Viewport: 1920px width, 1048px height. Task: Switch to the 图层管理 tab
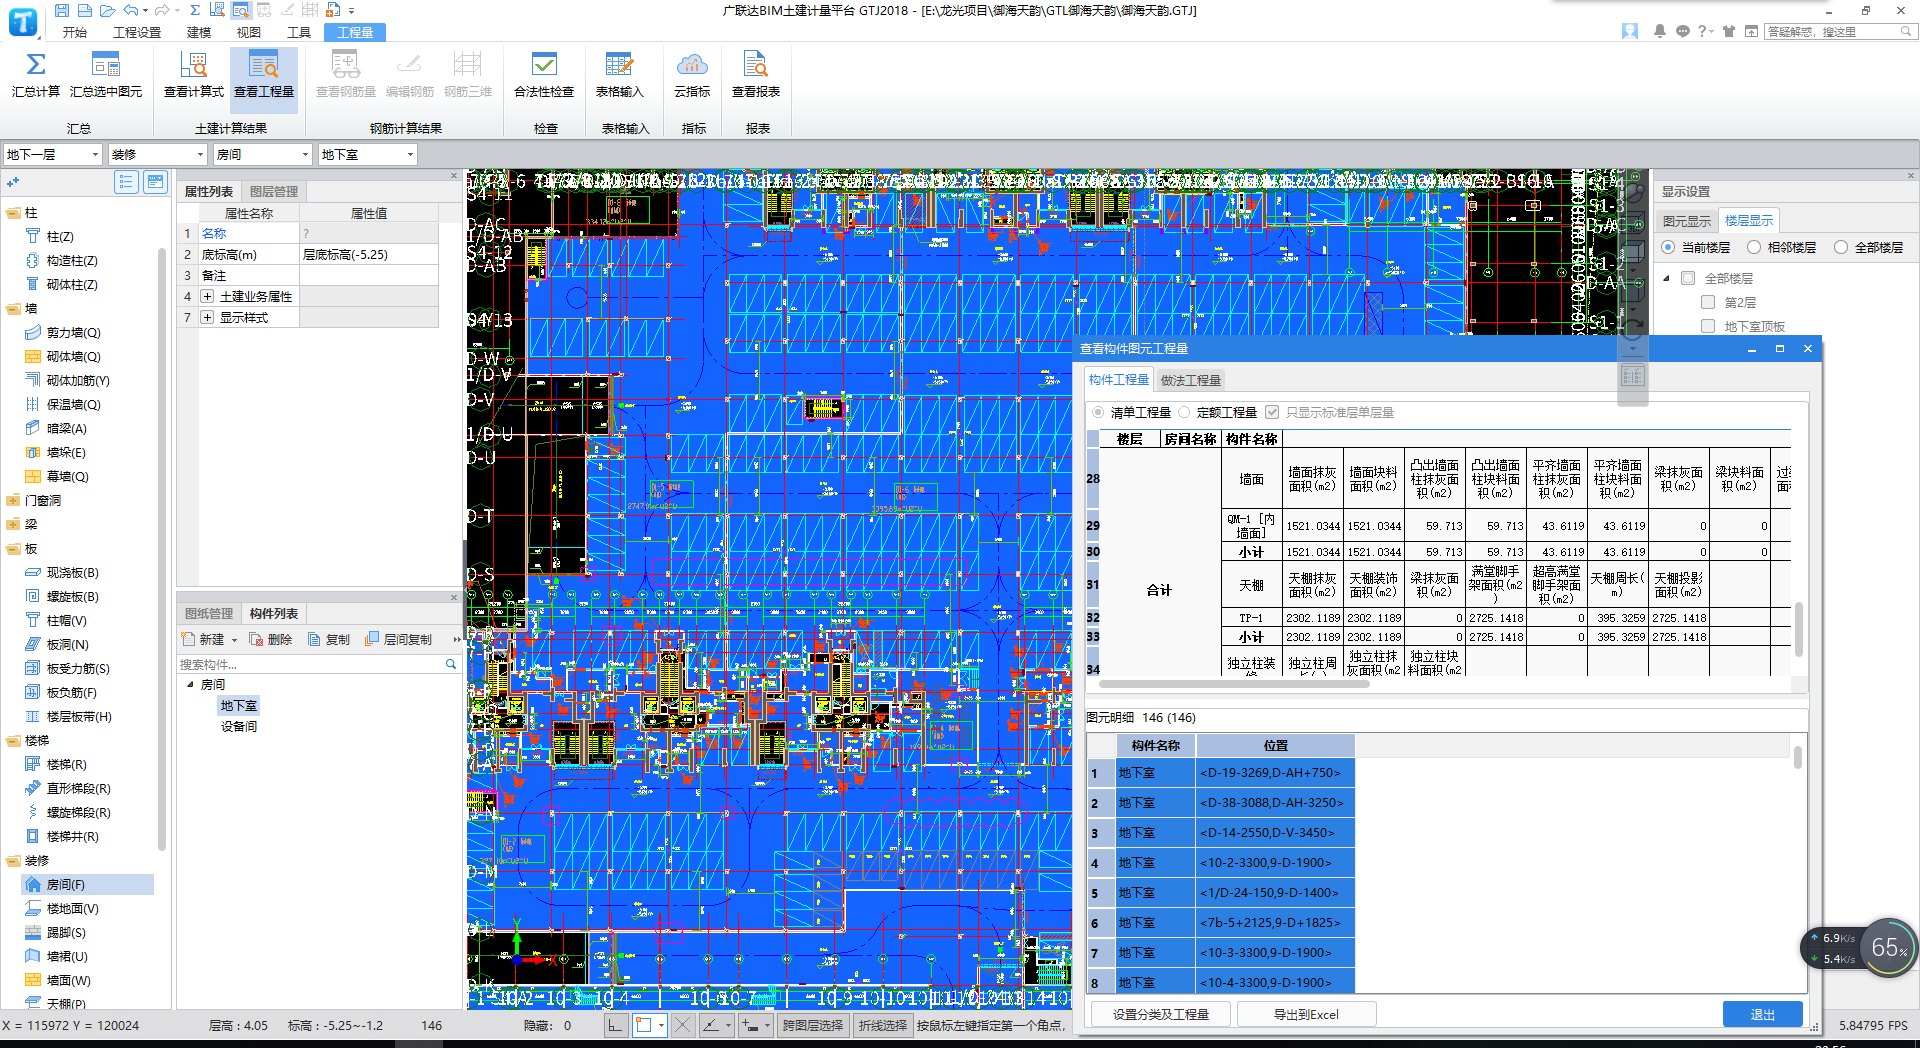click(x=274, y=191)
